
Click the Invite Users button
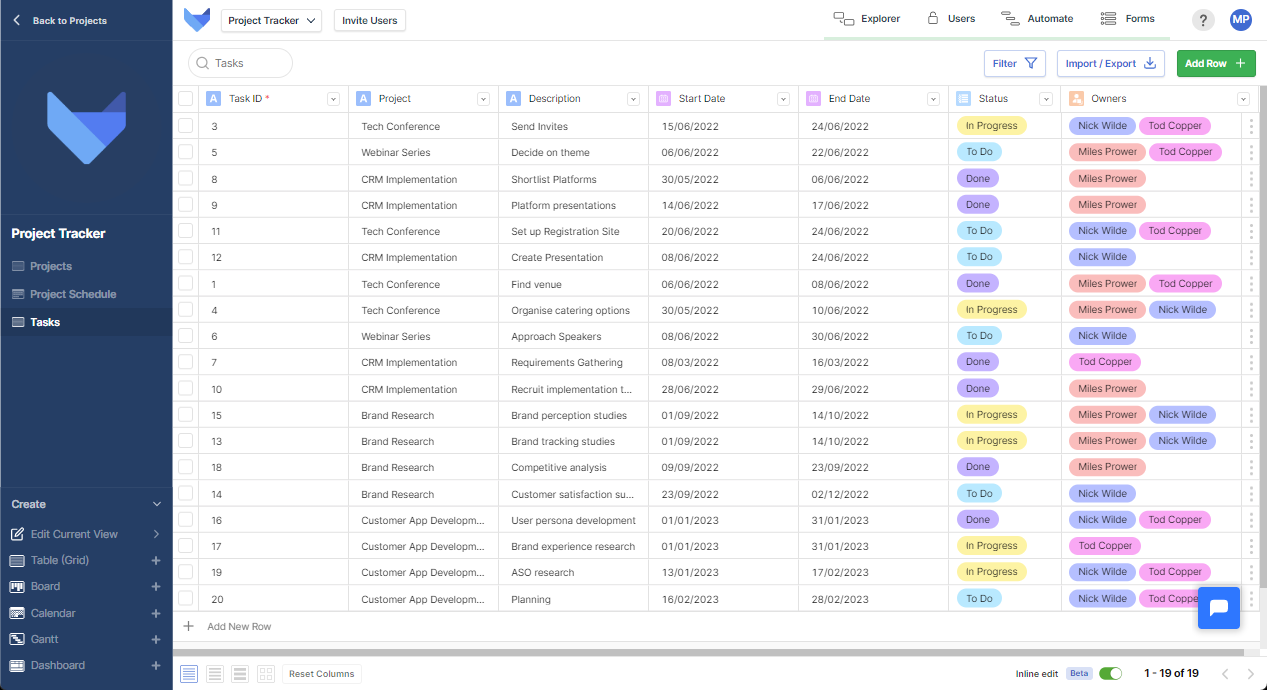(369, 20)
